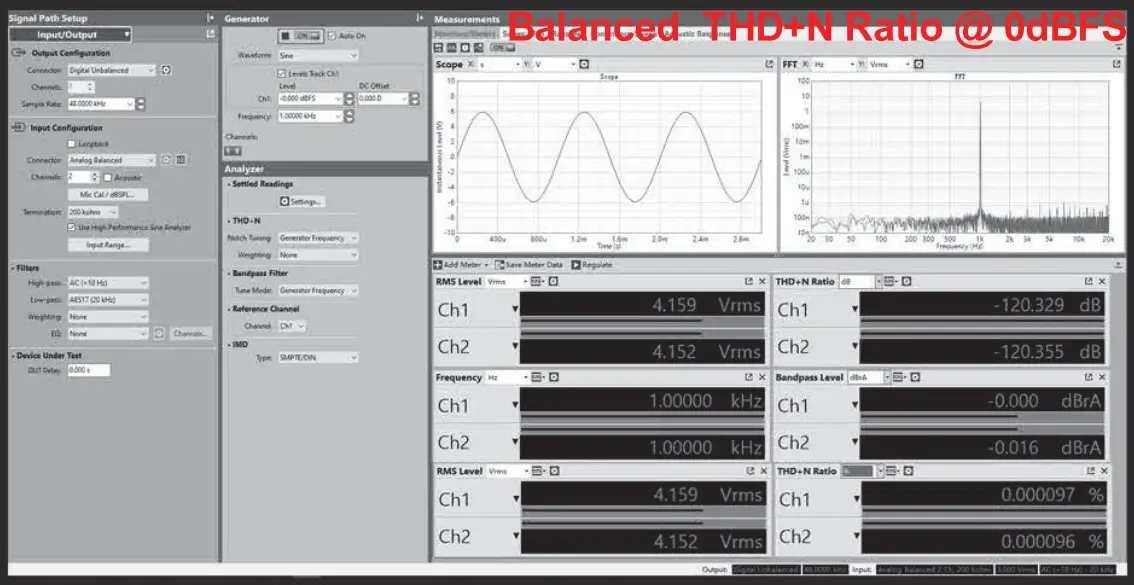1134x585 pixels.
Task: Pop out the Bandpass Level meter
Action: (1089, 377)
